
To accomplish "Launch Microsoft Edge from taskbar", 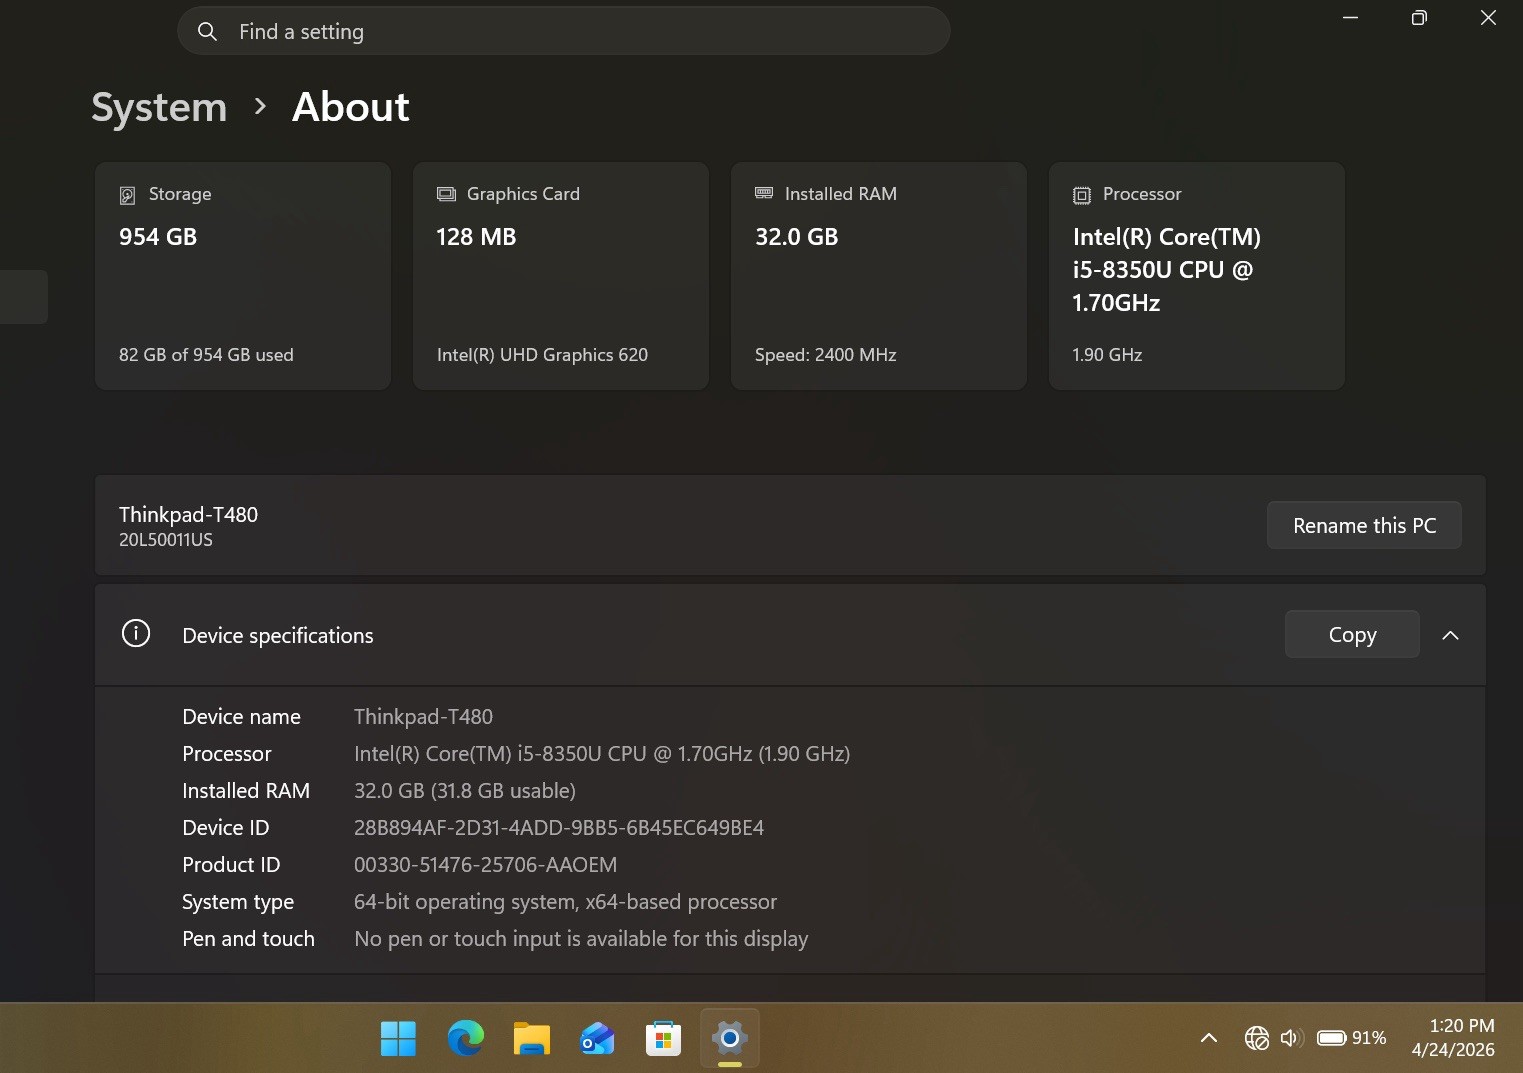I will point(465,1038).
